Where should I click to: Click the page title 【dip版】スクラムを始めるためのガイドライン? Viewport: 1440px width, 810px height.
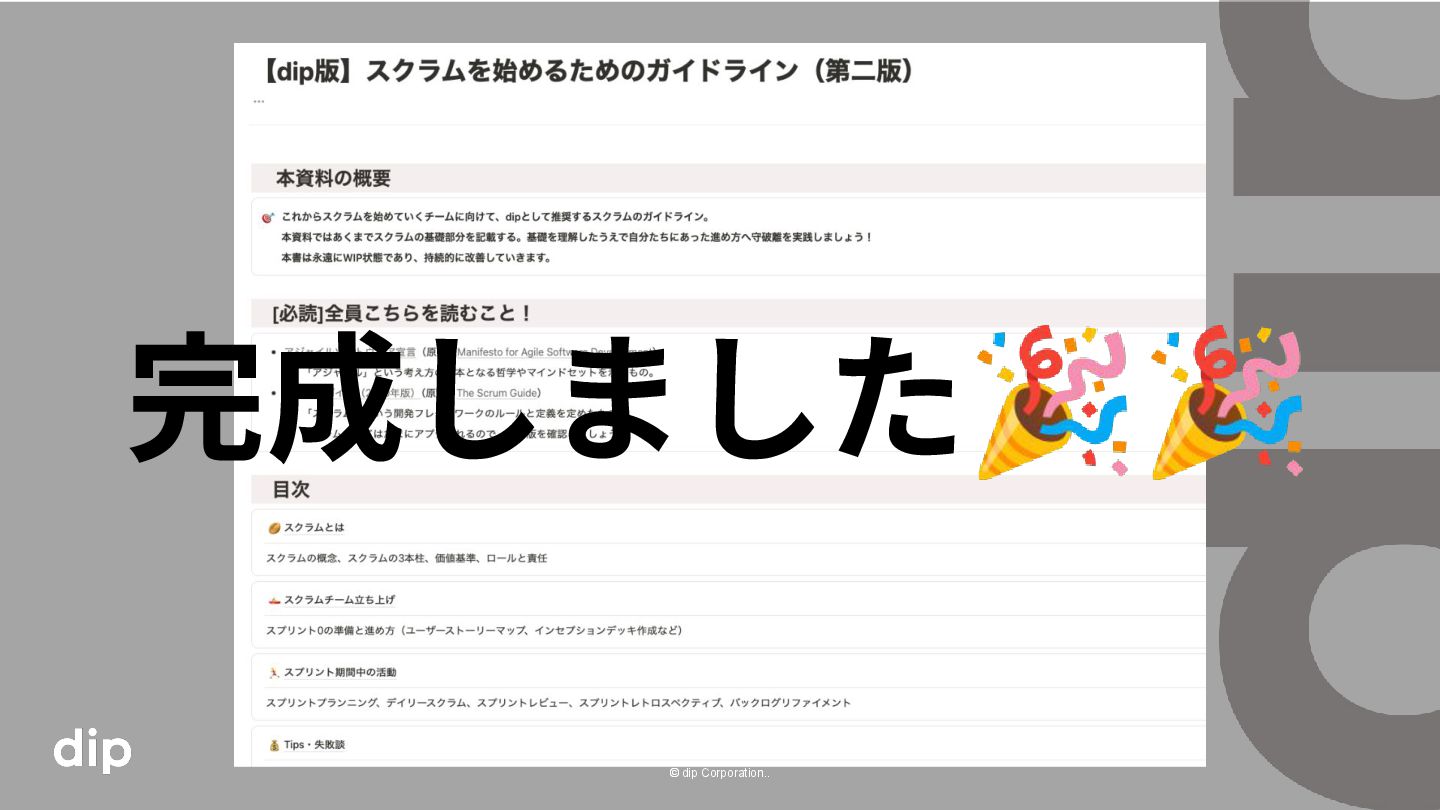point(587,72)
